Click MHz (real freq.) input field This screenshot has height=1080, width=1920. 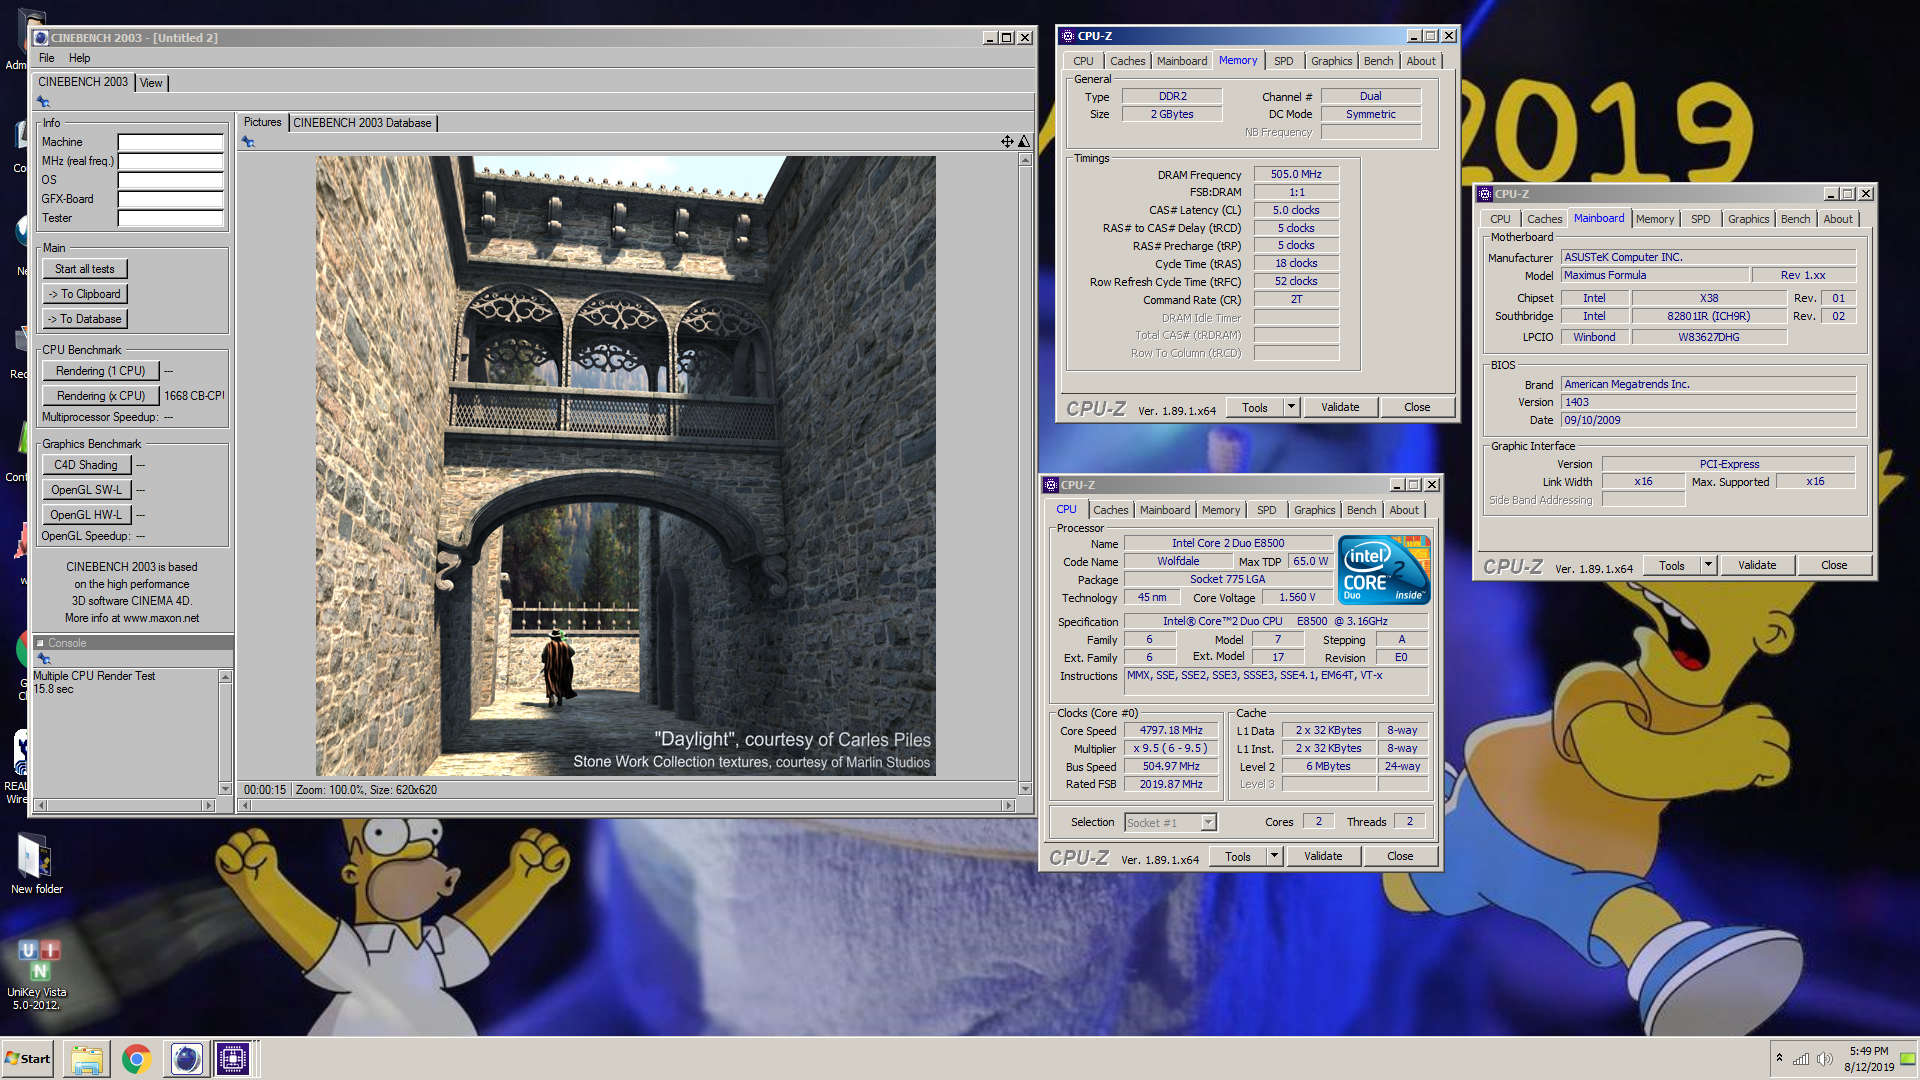[x=170, y=161]
